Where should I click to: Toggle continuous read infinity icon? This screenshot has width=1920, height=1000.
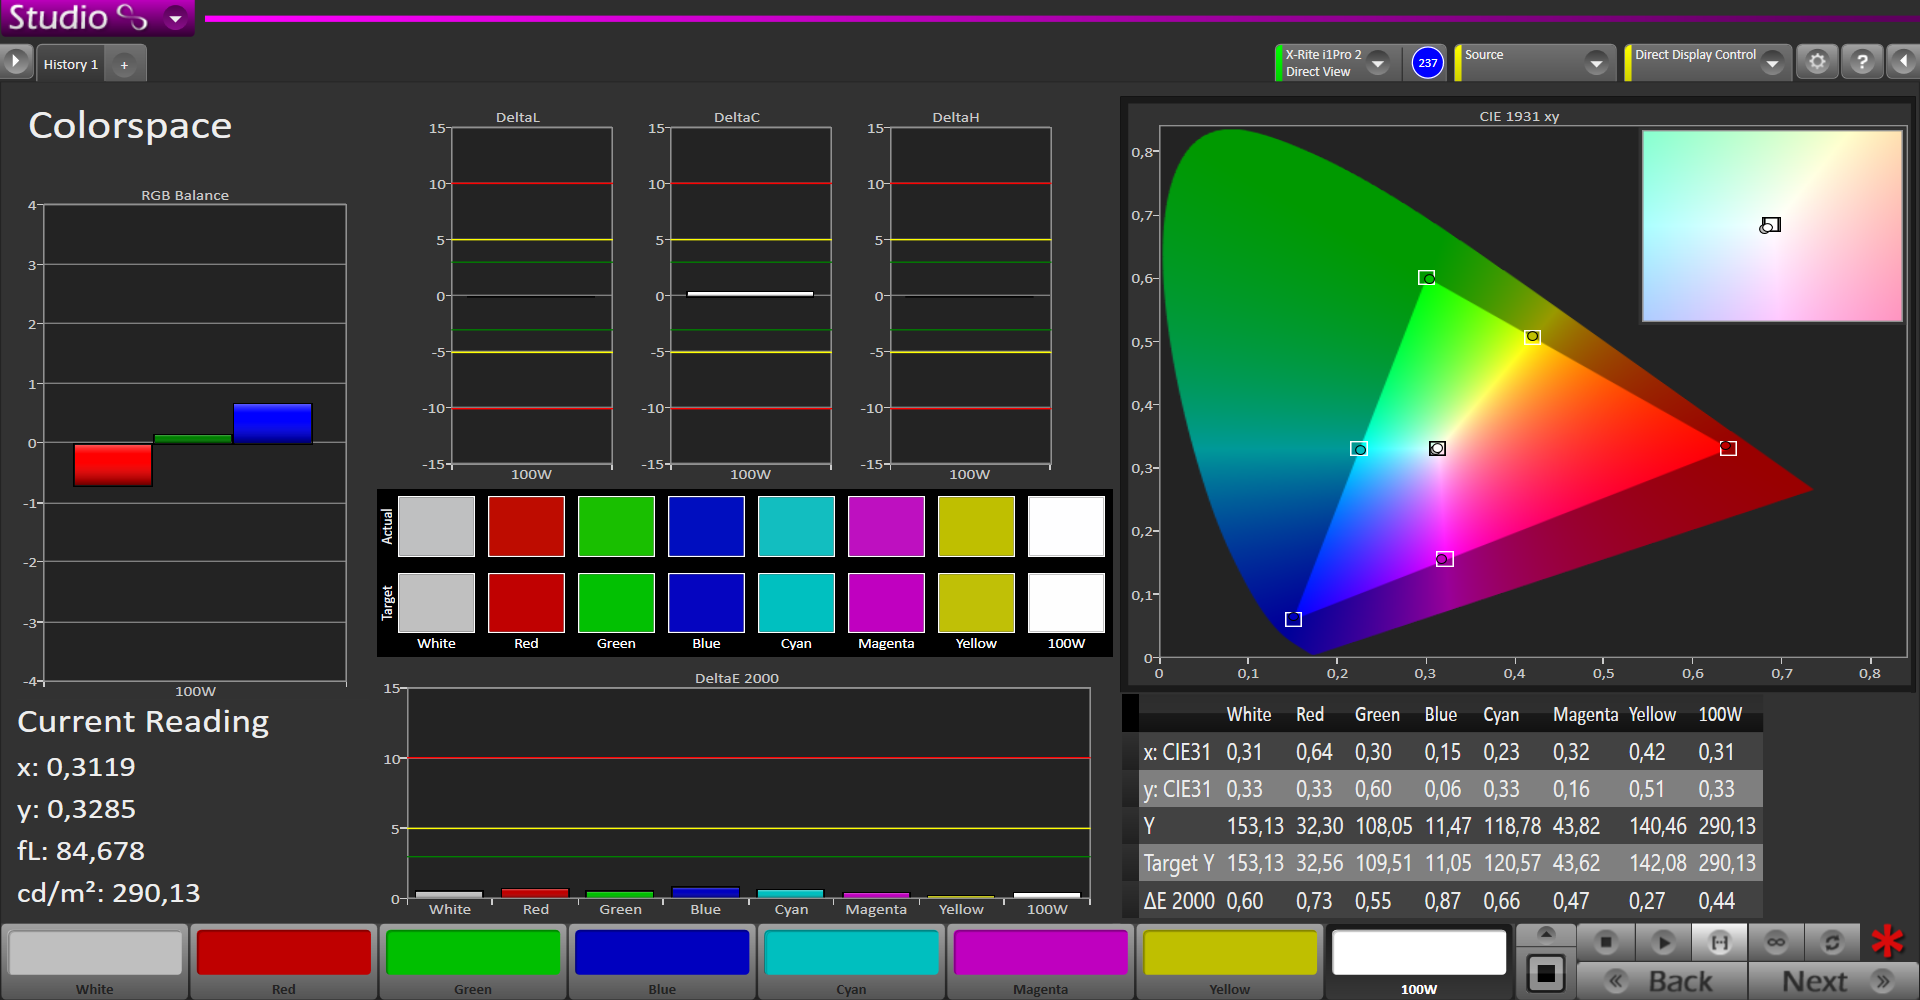[x=1776, y=942]
